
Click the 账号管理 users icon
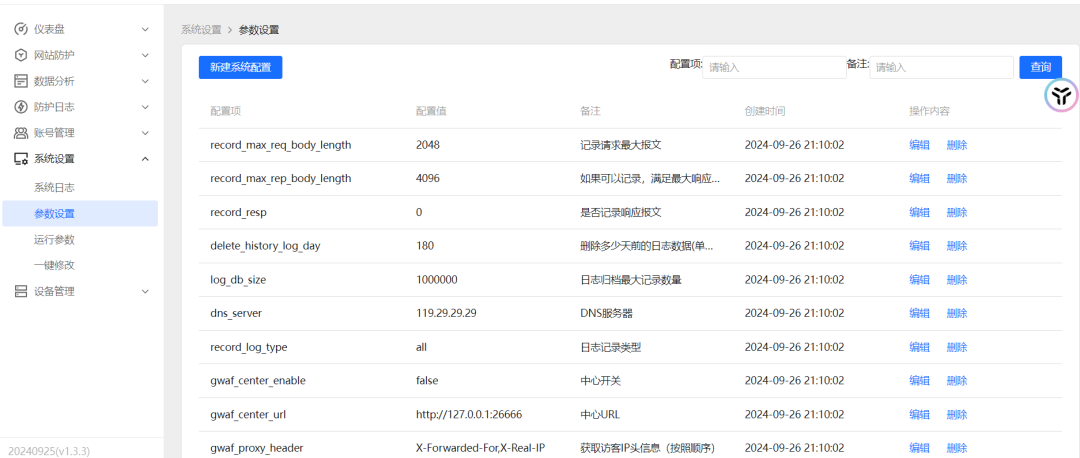click(x=20, y=133)
